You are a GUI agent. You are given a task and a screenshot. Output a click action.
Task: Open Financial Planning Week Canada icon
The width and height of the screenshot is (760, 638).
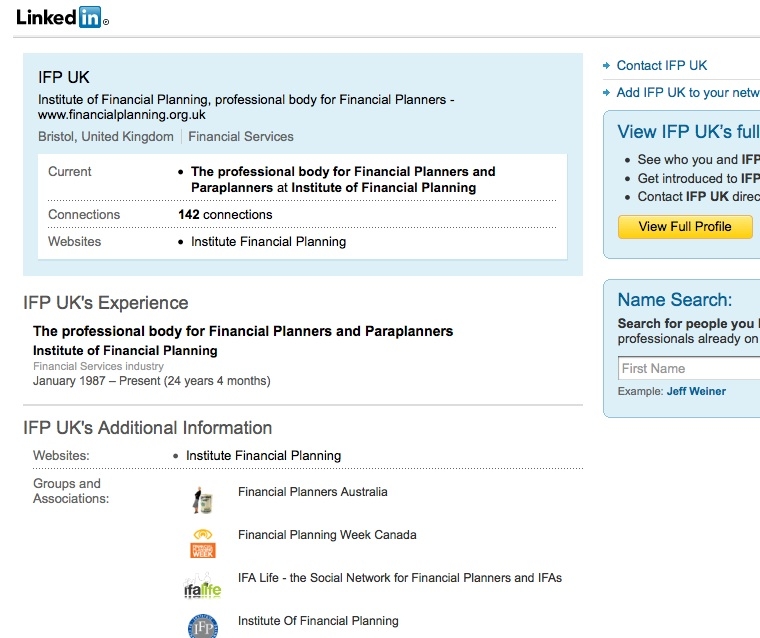pos(203,543)
